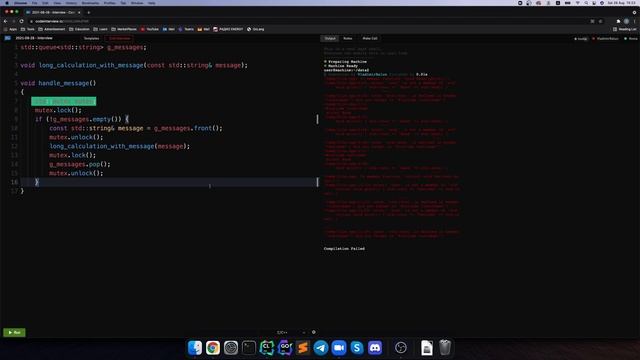Open Discord from the Dock
Viewport: 640px width, 360px height.
[x=375, y=348]
